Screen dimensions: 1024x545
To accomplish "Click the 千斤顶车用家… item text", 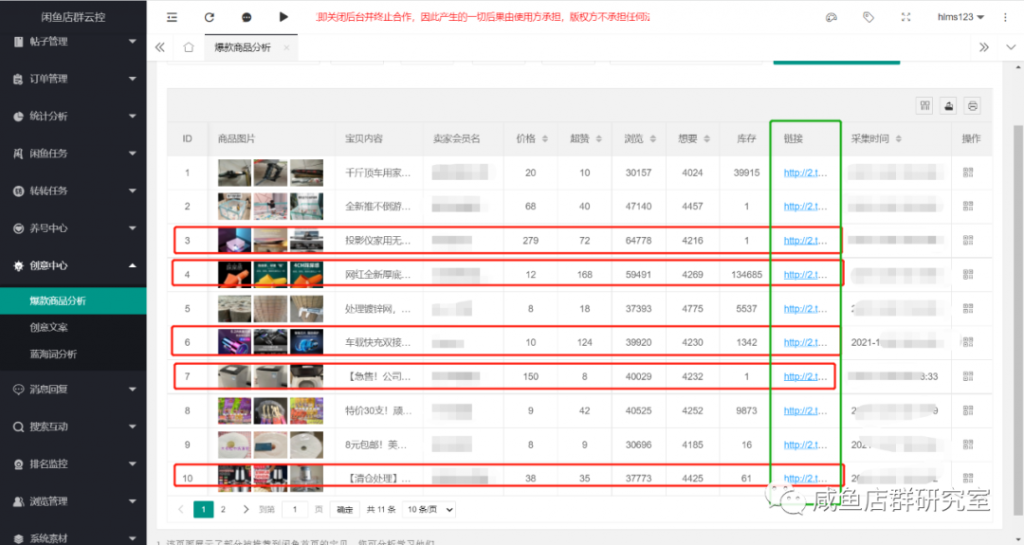I will pos(378,173).
